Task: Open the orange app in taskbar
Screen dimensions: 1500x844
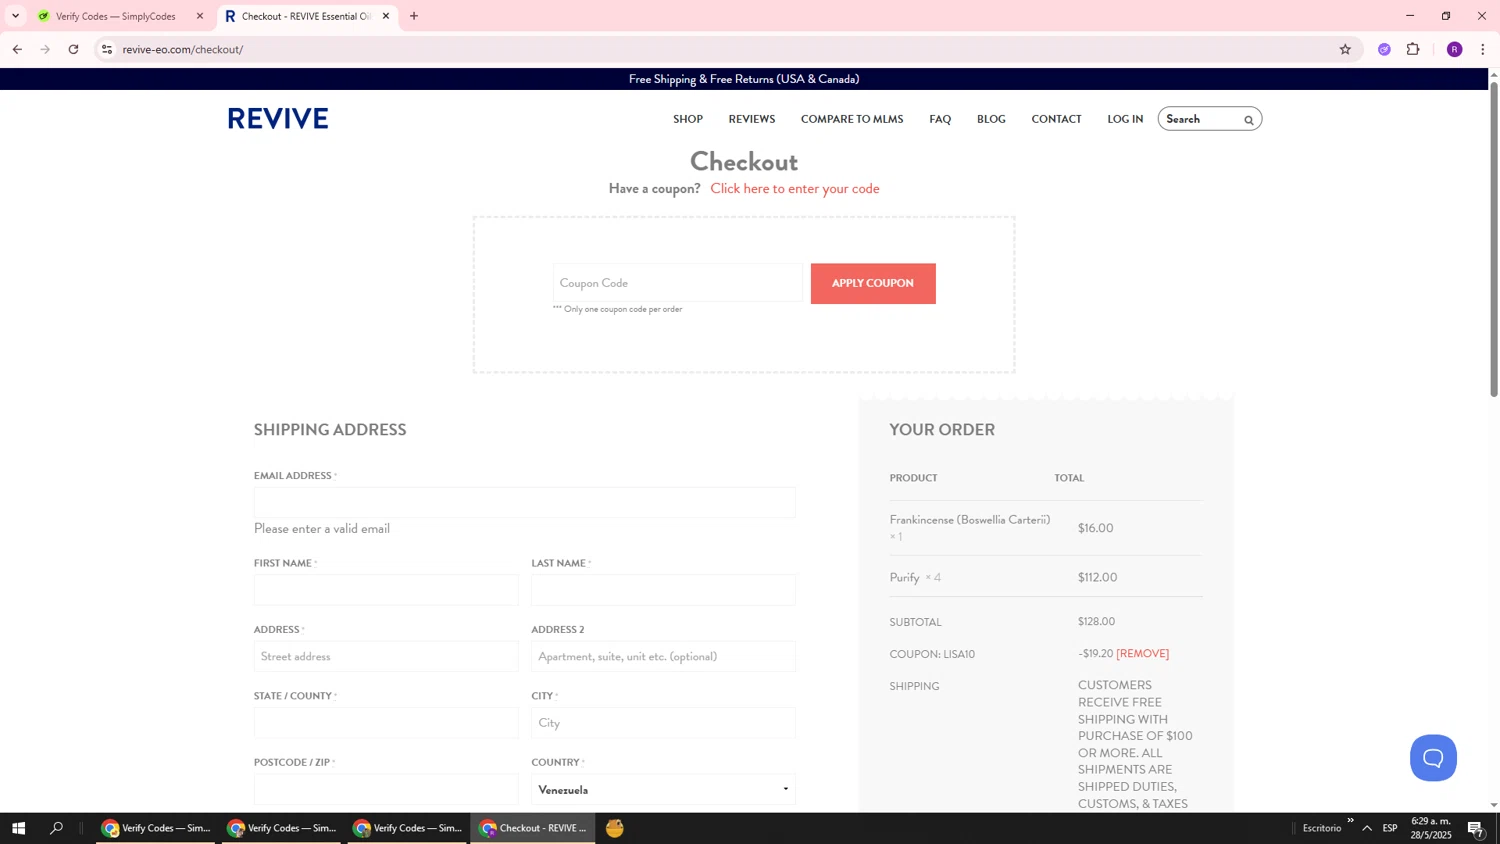Action: click(x=615, y=828)
